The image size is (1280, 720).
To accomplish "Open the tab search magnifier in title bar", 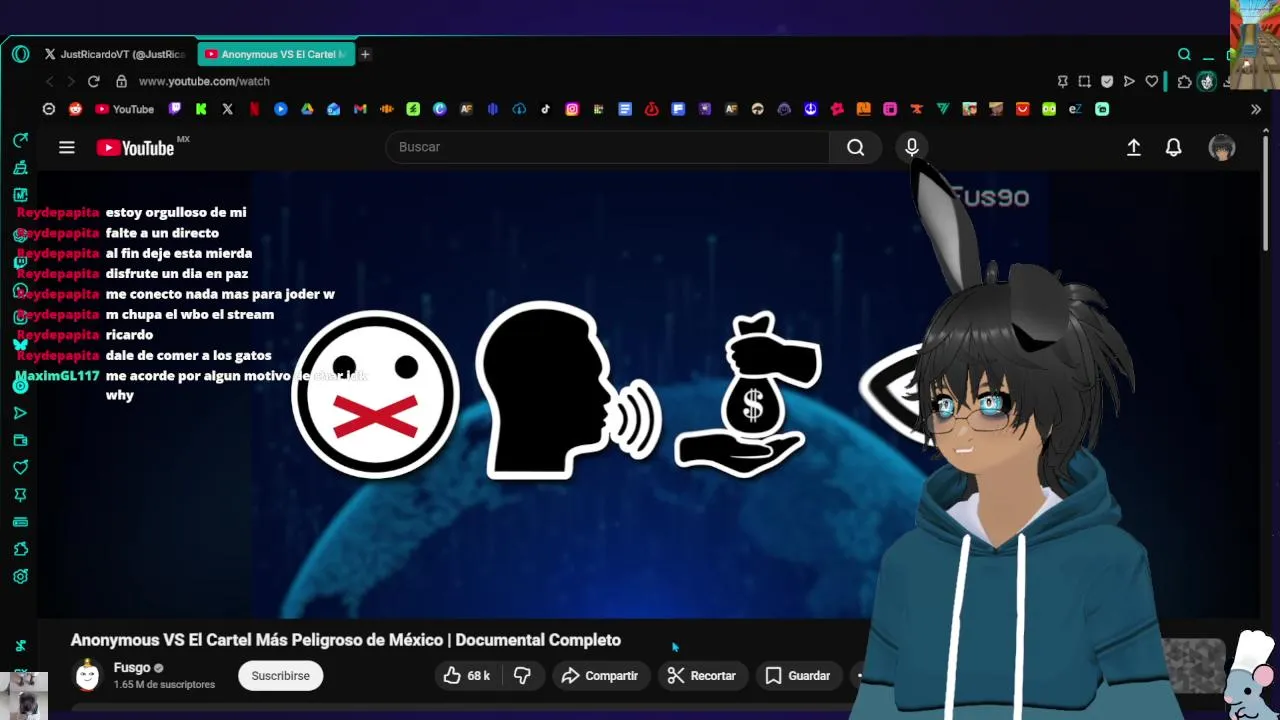I will (1184, 54).
